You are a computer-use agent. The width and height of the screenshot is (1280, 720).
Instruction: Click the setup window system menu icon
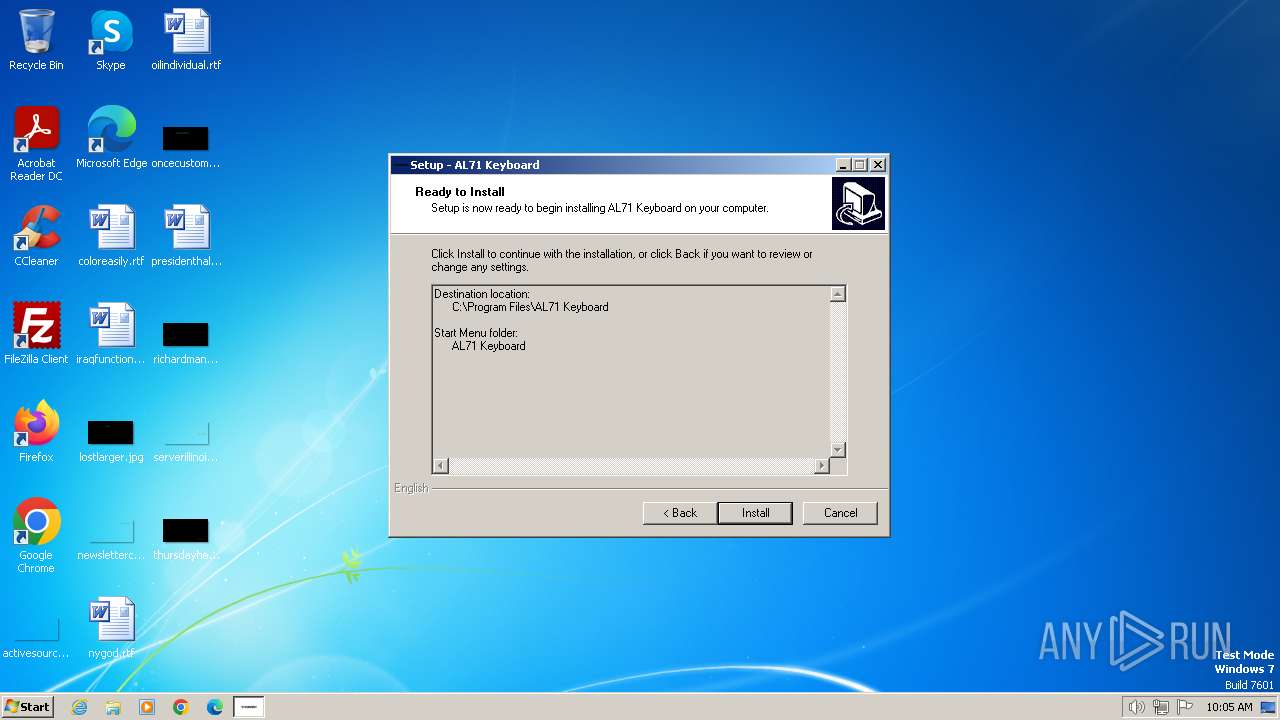click(x=400, y=165)
